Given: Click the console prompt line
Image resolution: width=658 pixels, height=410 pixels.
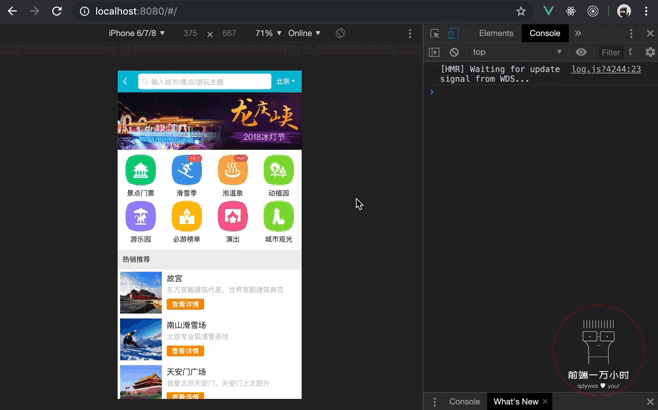Looking at the screenshot, I should point(541,92).
